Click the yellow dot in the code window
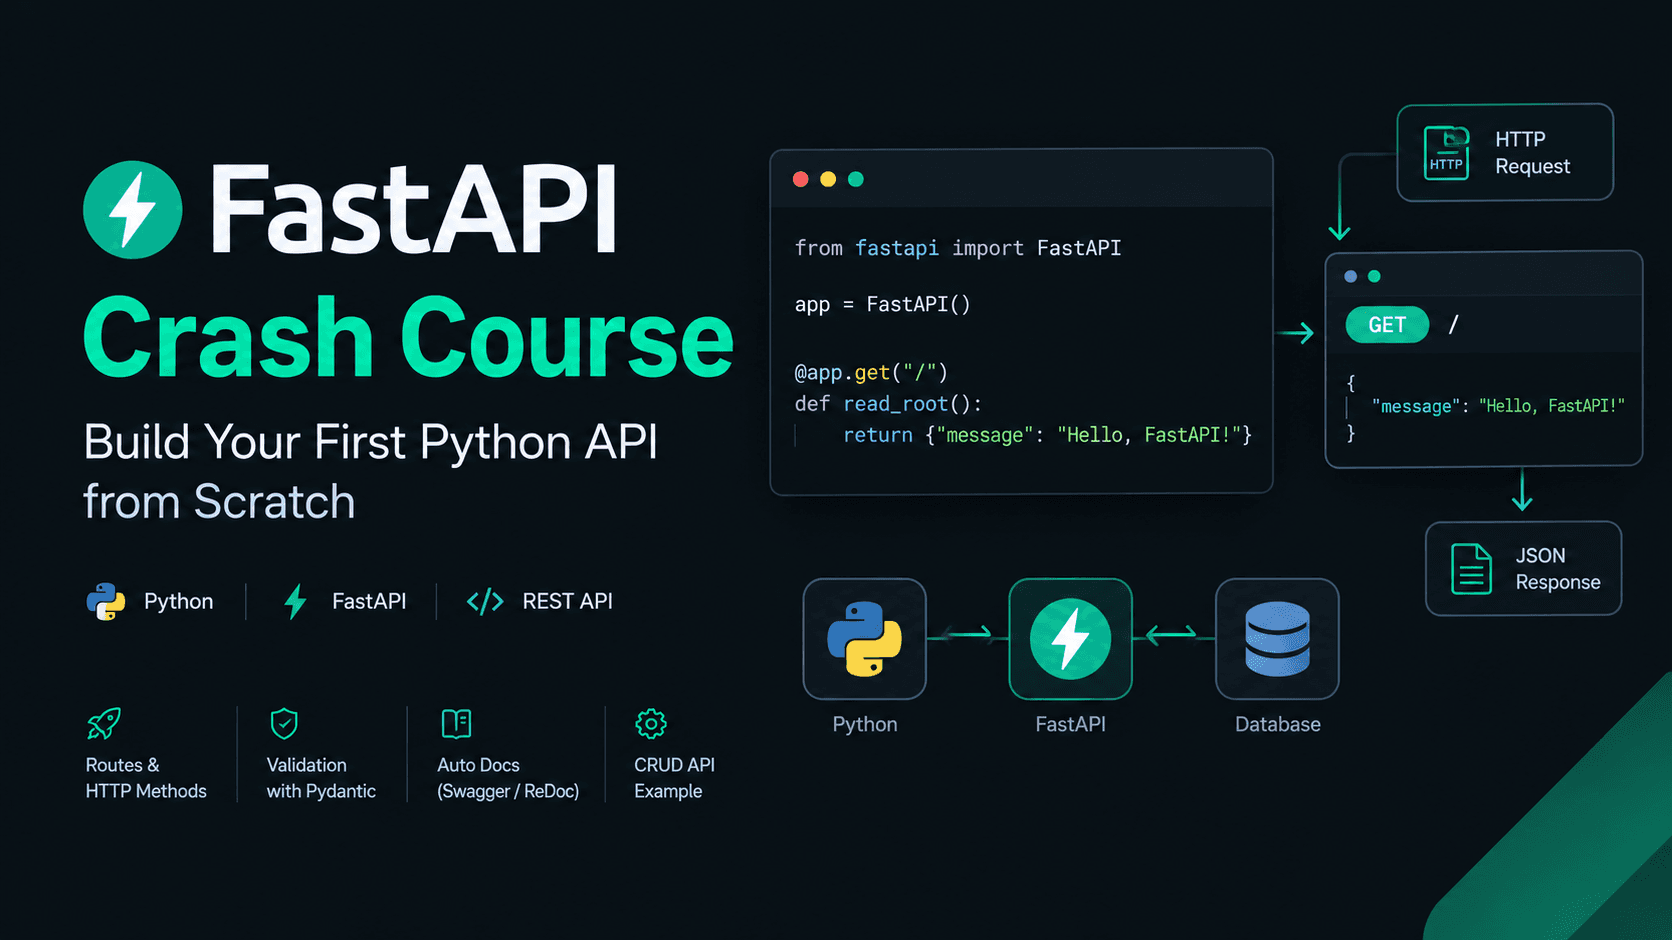This screenshot has height=940, width=1672. click(828, 179)
